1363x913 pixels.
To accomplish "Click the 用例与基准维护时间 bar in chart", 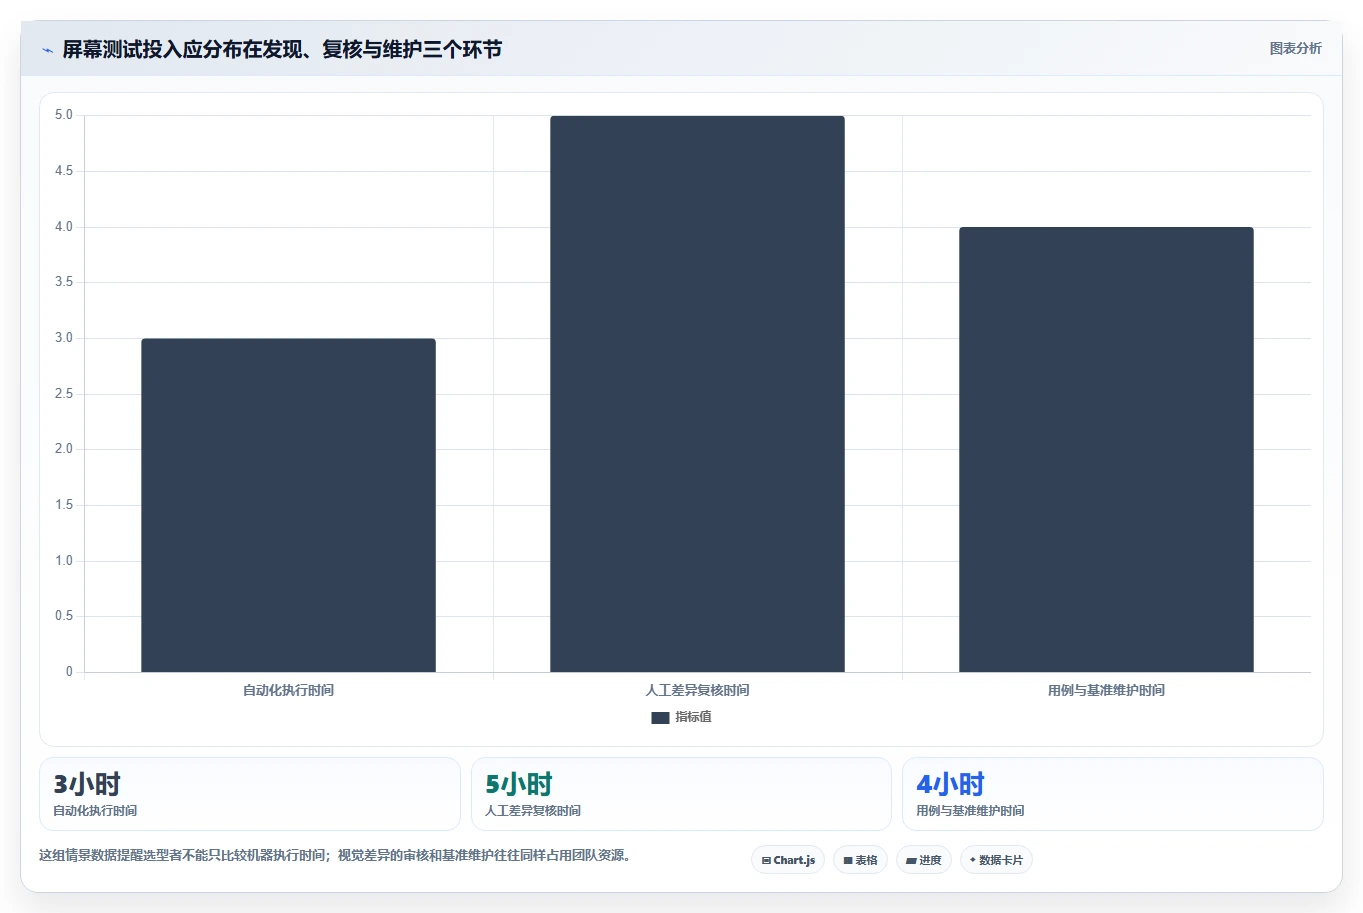I will (1106, 449).
